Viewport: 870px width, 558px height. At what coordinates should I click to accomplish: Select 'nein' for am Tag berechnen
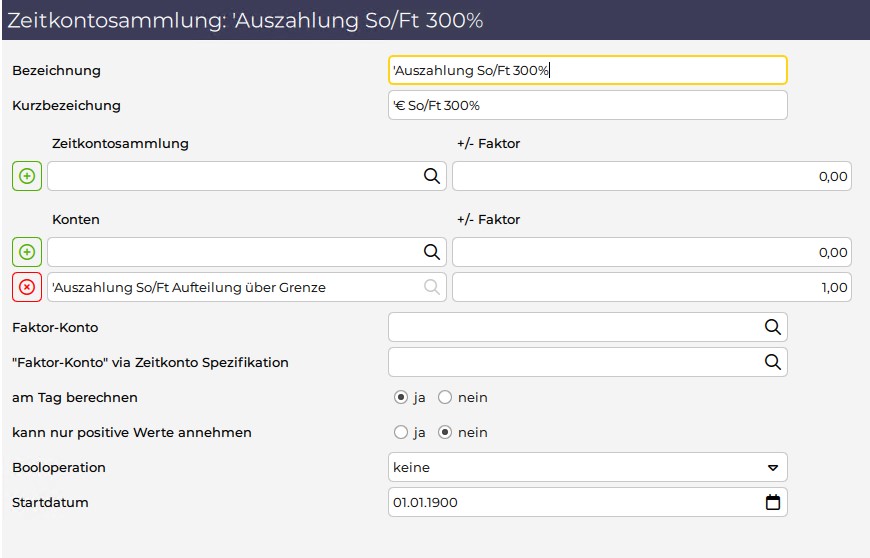(x=445, y=397)
